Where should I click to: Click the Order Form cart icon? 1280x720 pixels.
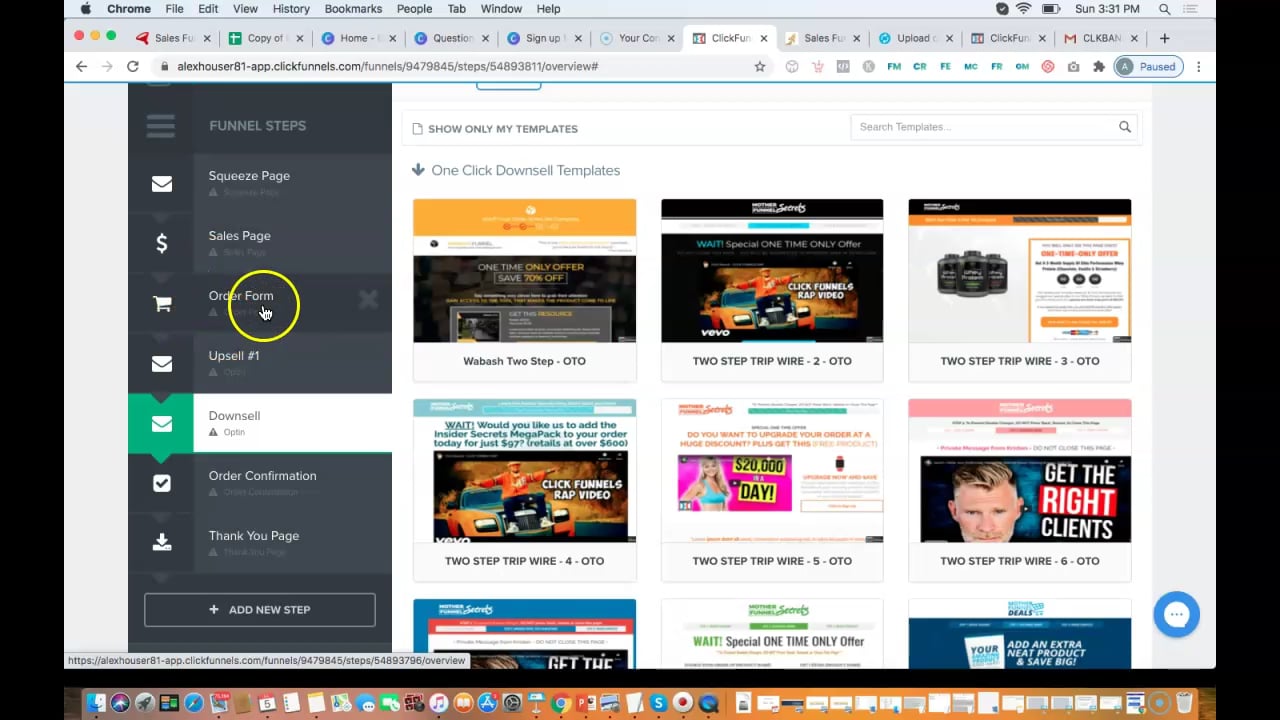(161, 304)
